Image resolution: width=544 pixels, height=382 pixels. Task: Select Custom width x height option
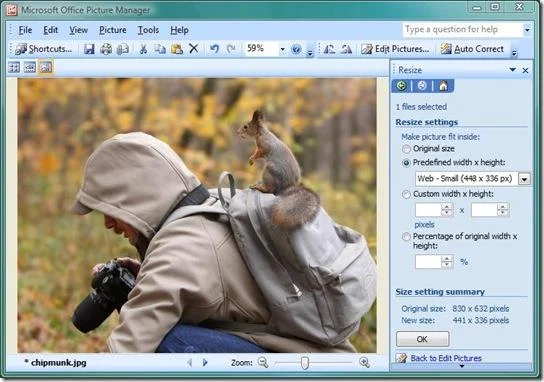tap(406, 194)
